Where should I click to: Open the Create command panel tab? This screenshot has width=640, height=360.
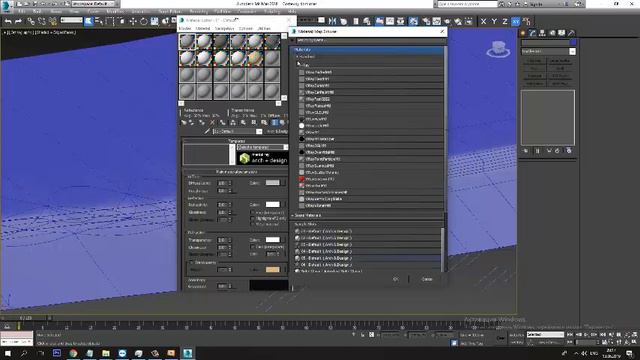(x=523, y=33)
